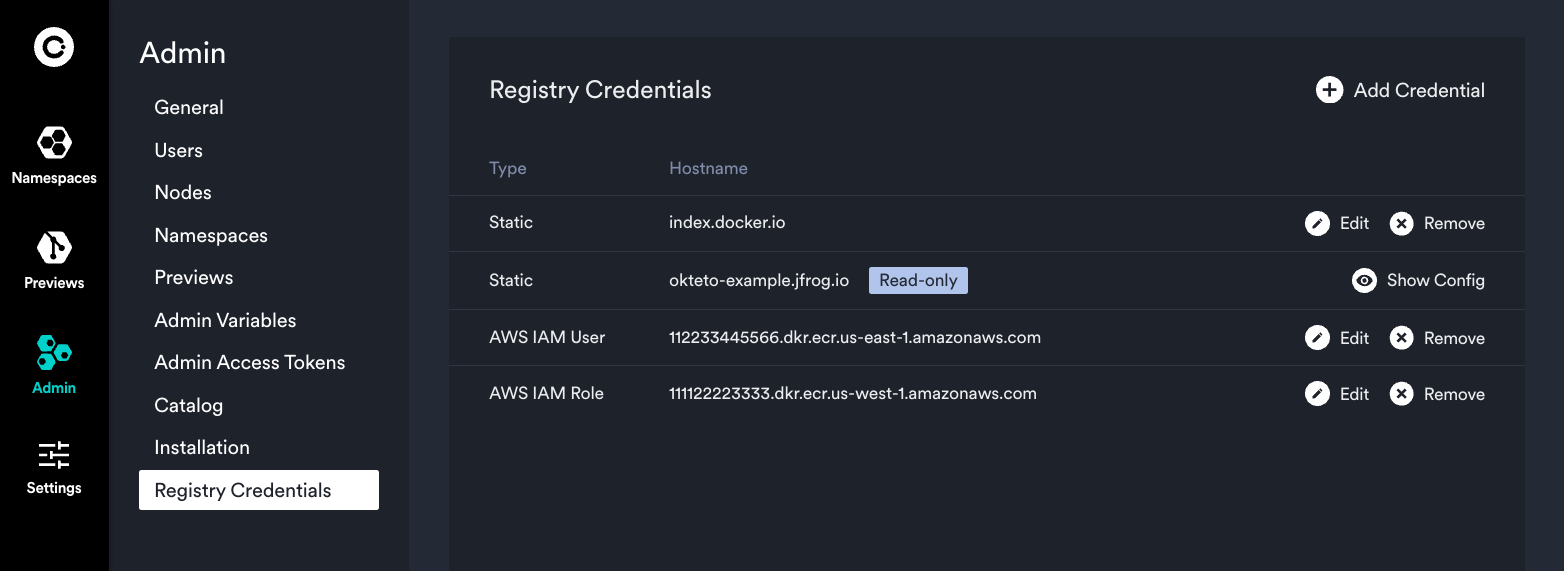Click the Add Credential text button
This screenshot has height=571, width=1564.
tap(1419, 90)
